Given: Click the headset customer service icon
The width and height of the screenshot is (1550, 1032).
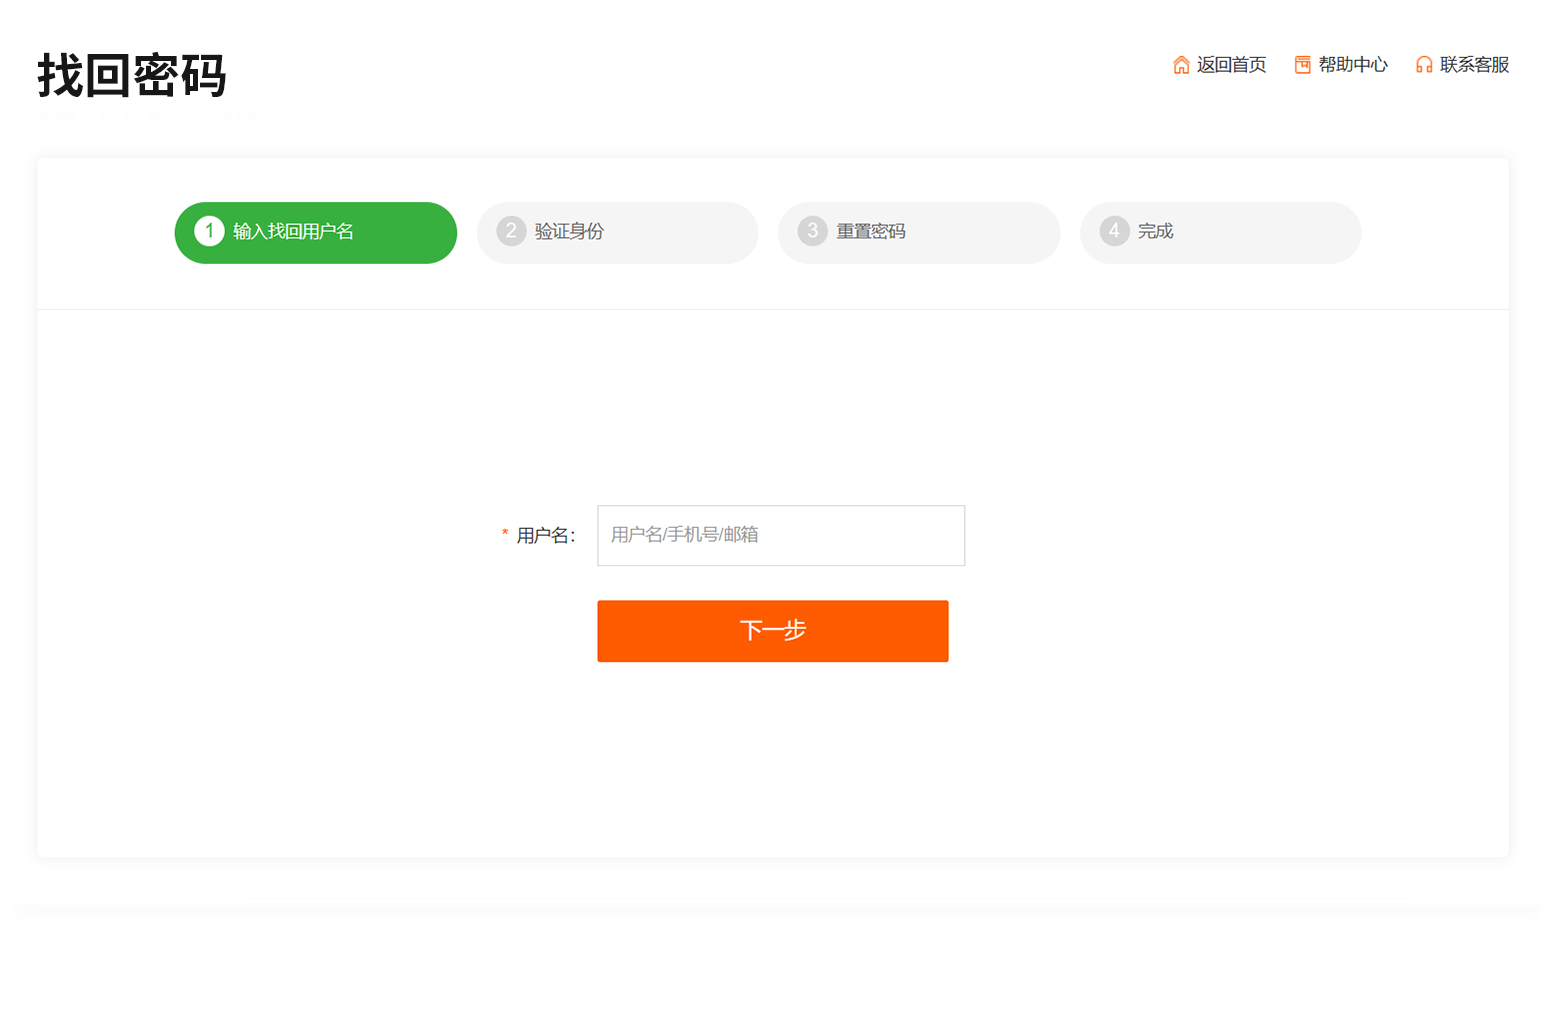Looking at the screenshot, I should [1424, 65].
